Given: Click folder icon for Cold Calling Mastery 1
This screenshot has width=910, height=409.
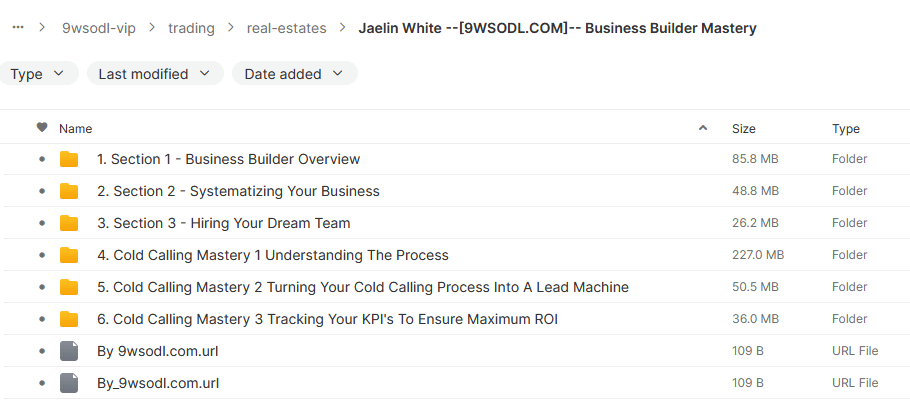Looking at the screenshot, I should (69, 255).
